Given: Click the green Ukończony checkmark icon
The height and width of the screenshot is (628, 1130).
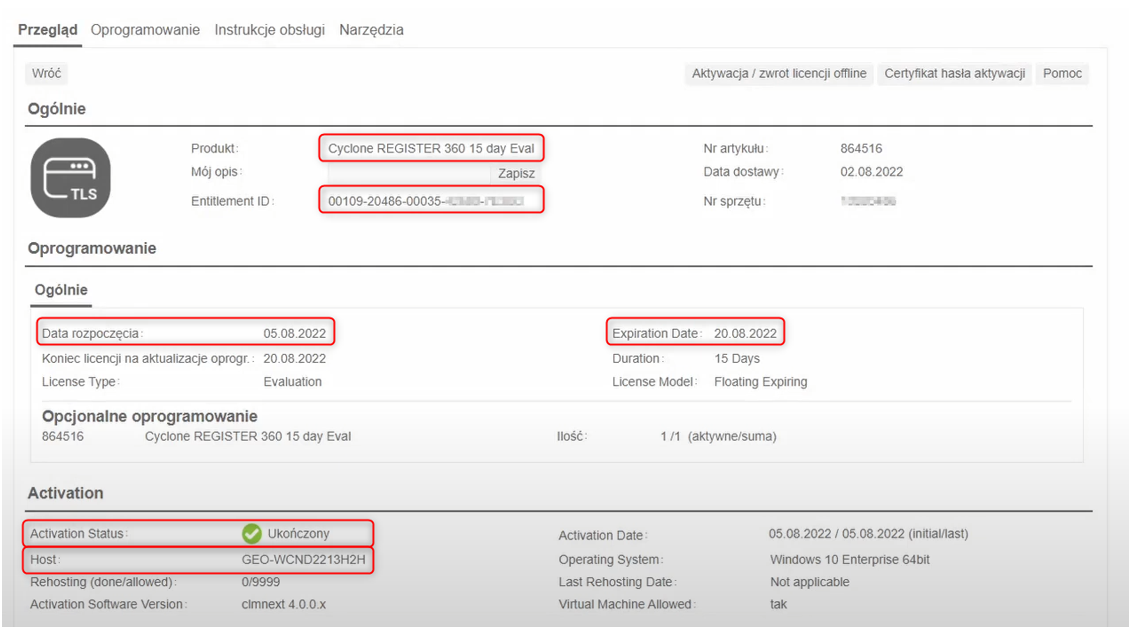Looking at the screenshot, I should click(252, 533).
